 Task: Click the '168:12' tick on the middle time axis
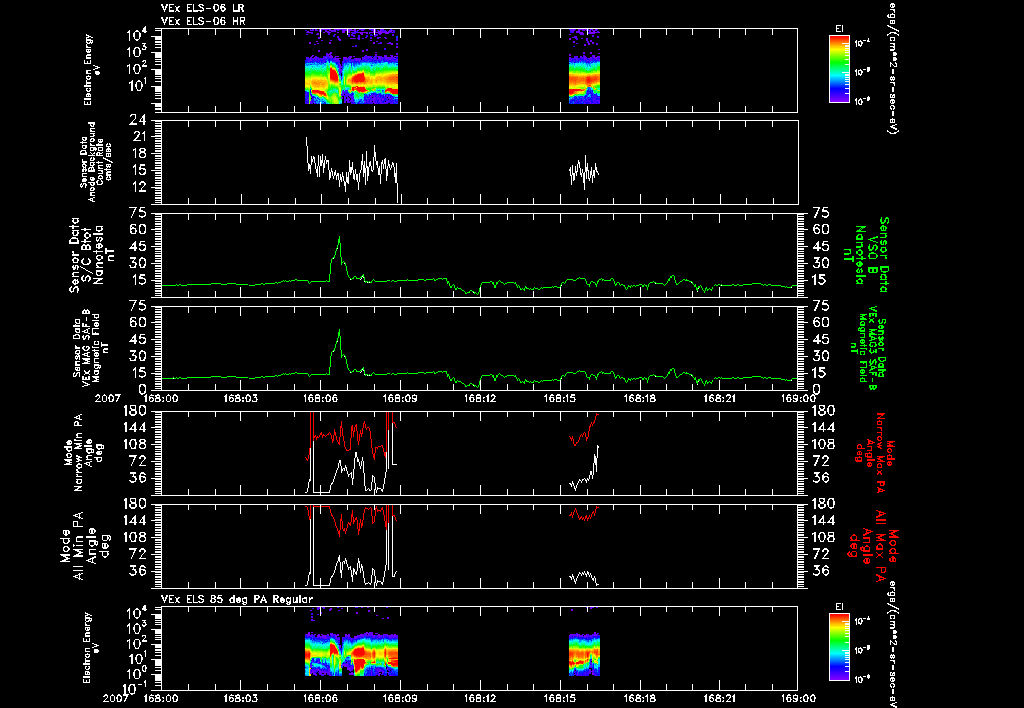[x=480, y=398]
